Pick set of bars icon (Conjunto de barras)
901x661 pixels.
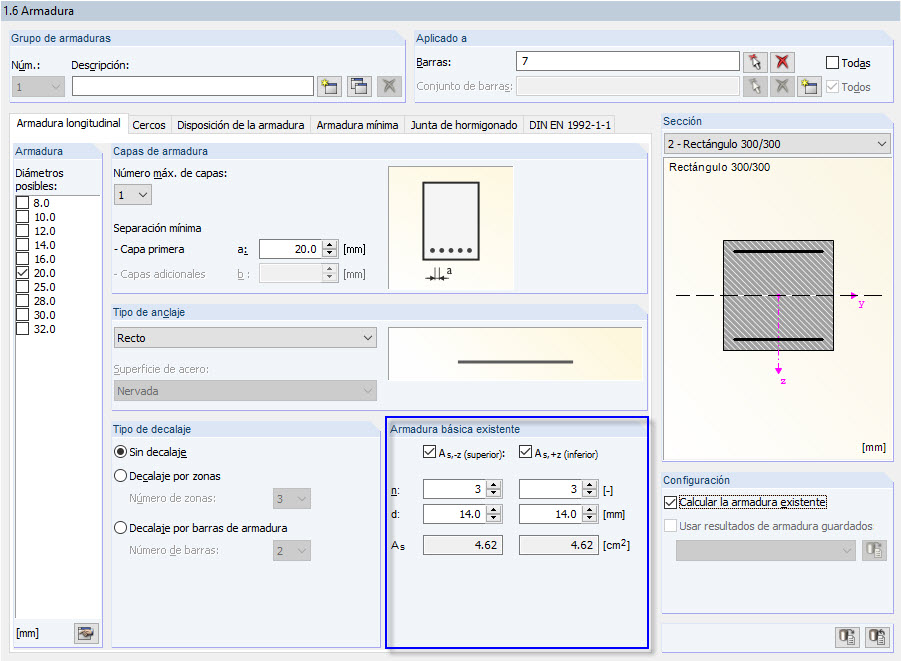tap(754, 87)
